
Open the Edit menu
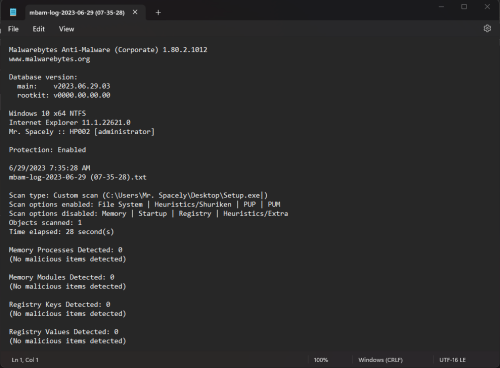39,29
